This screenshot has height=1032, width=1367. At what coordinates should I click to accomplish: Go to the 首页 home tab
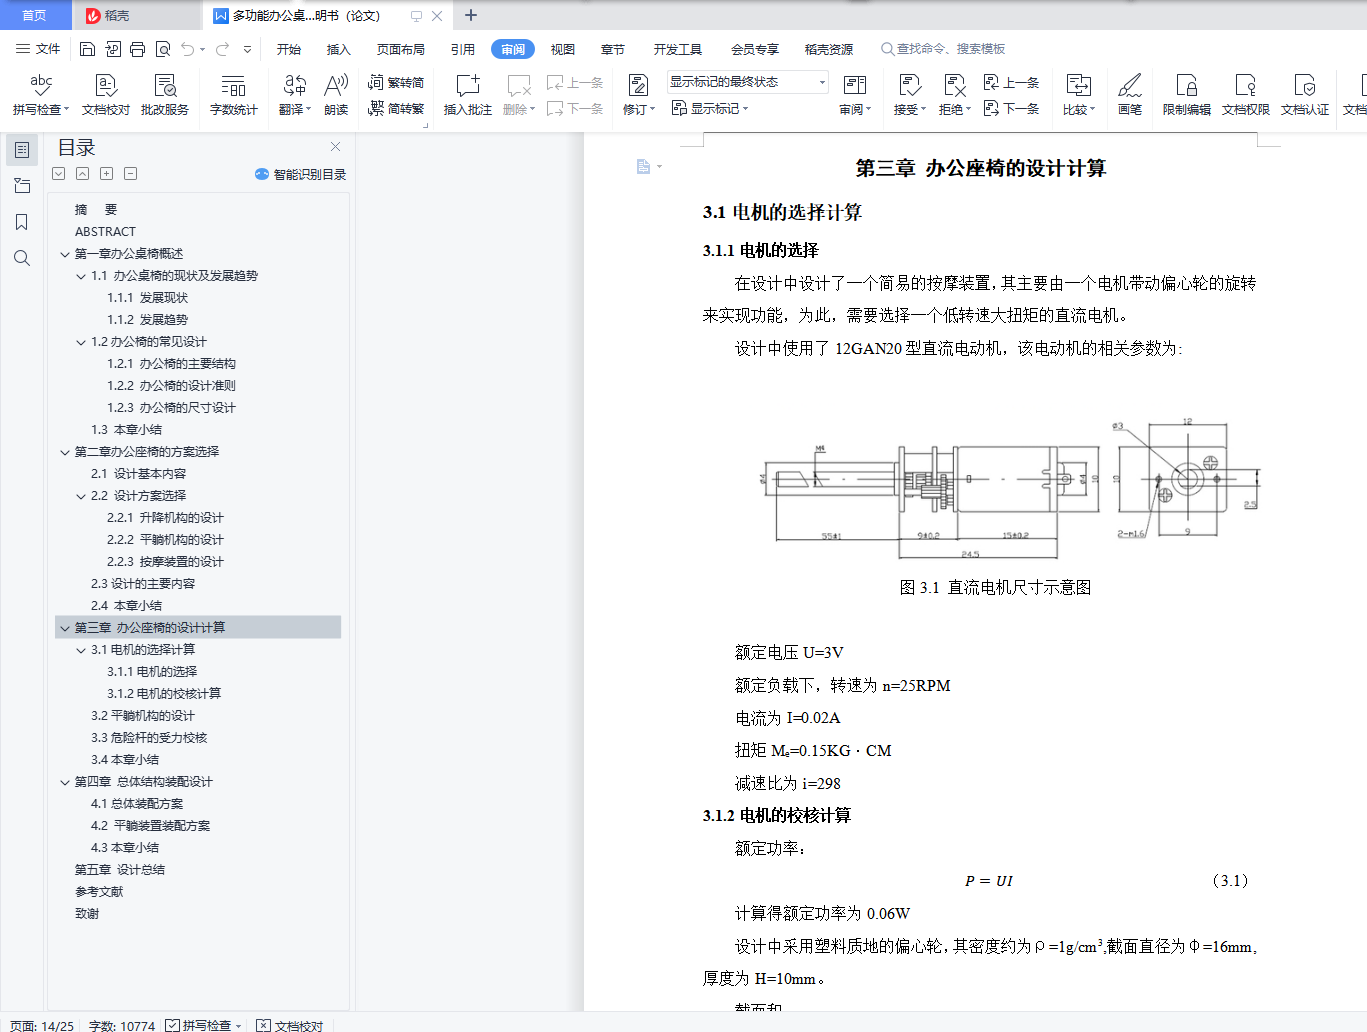click(35, 15)
